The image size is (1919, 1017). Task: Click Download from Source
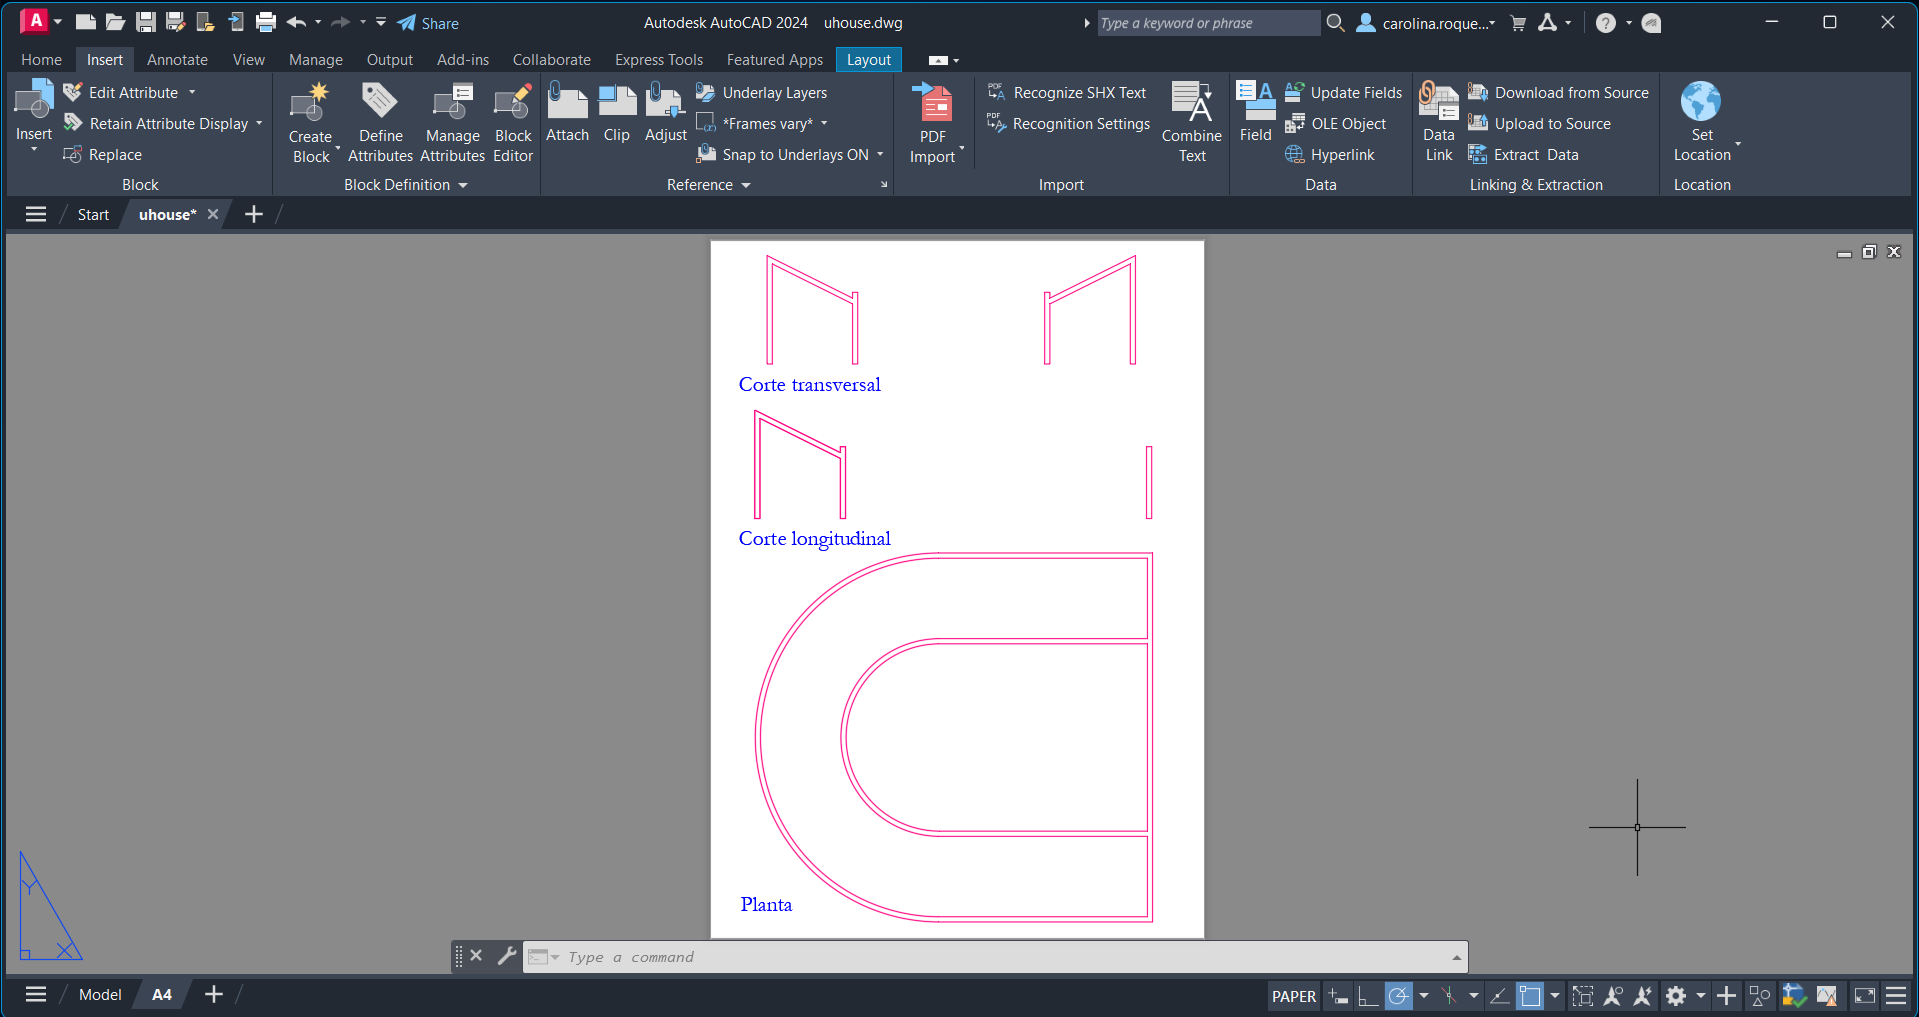click(x=1558, y=92)
